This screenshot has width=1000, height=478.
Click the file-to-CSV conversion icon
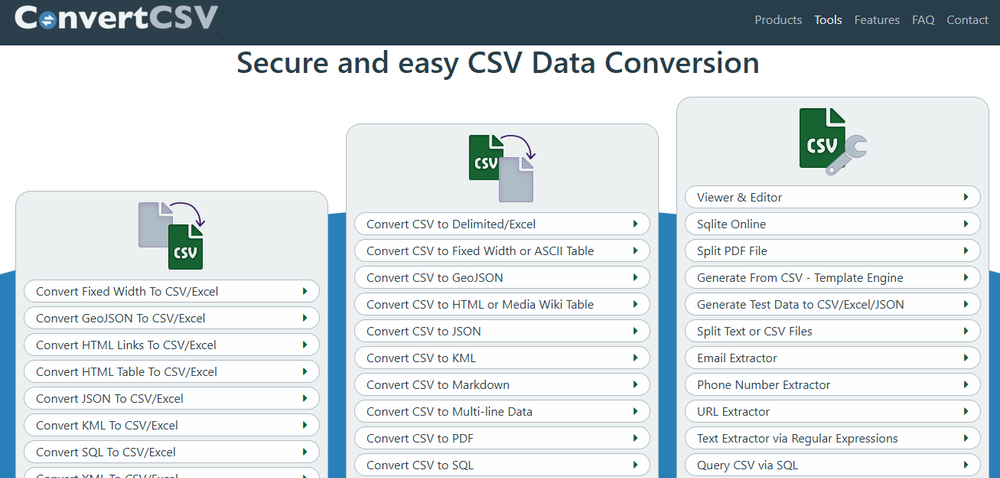(172, 235)
